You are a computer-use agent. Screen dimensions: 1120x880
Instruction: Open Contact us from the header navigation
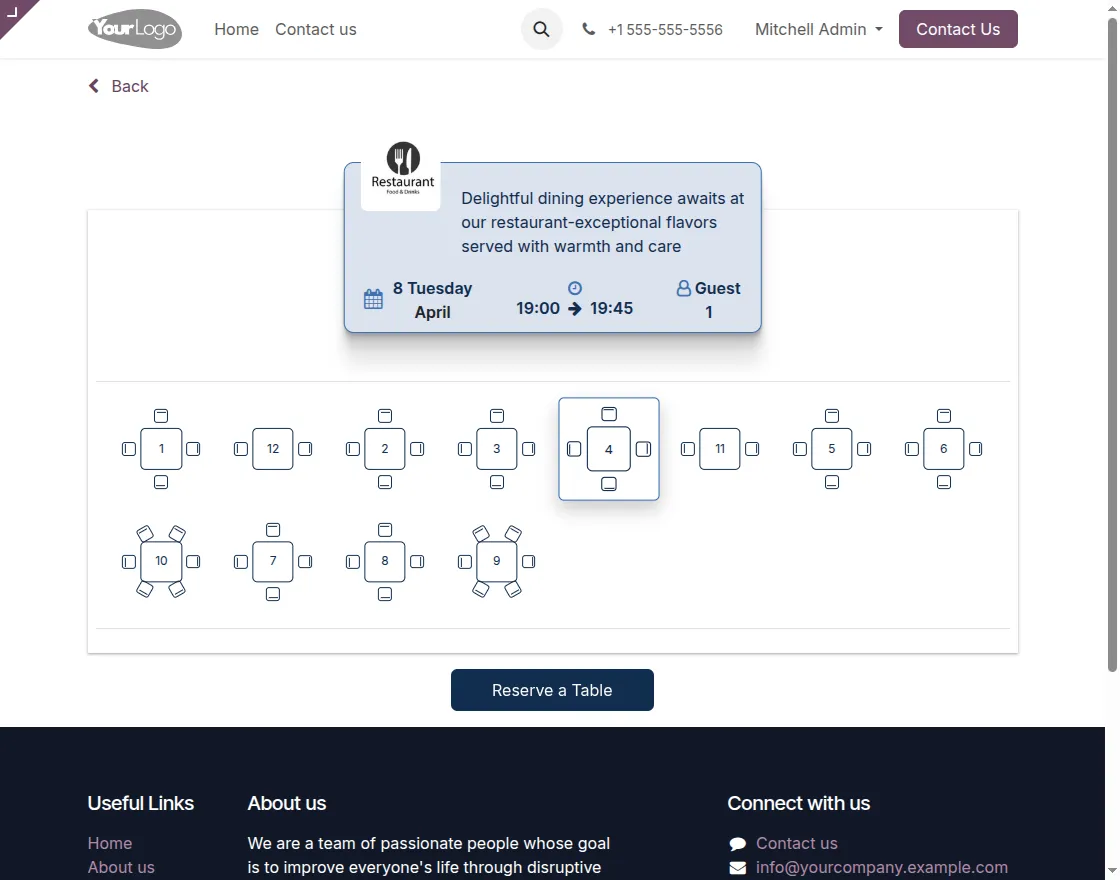[x=315, y=29]
